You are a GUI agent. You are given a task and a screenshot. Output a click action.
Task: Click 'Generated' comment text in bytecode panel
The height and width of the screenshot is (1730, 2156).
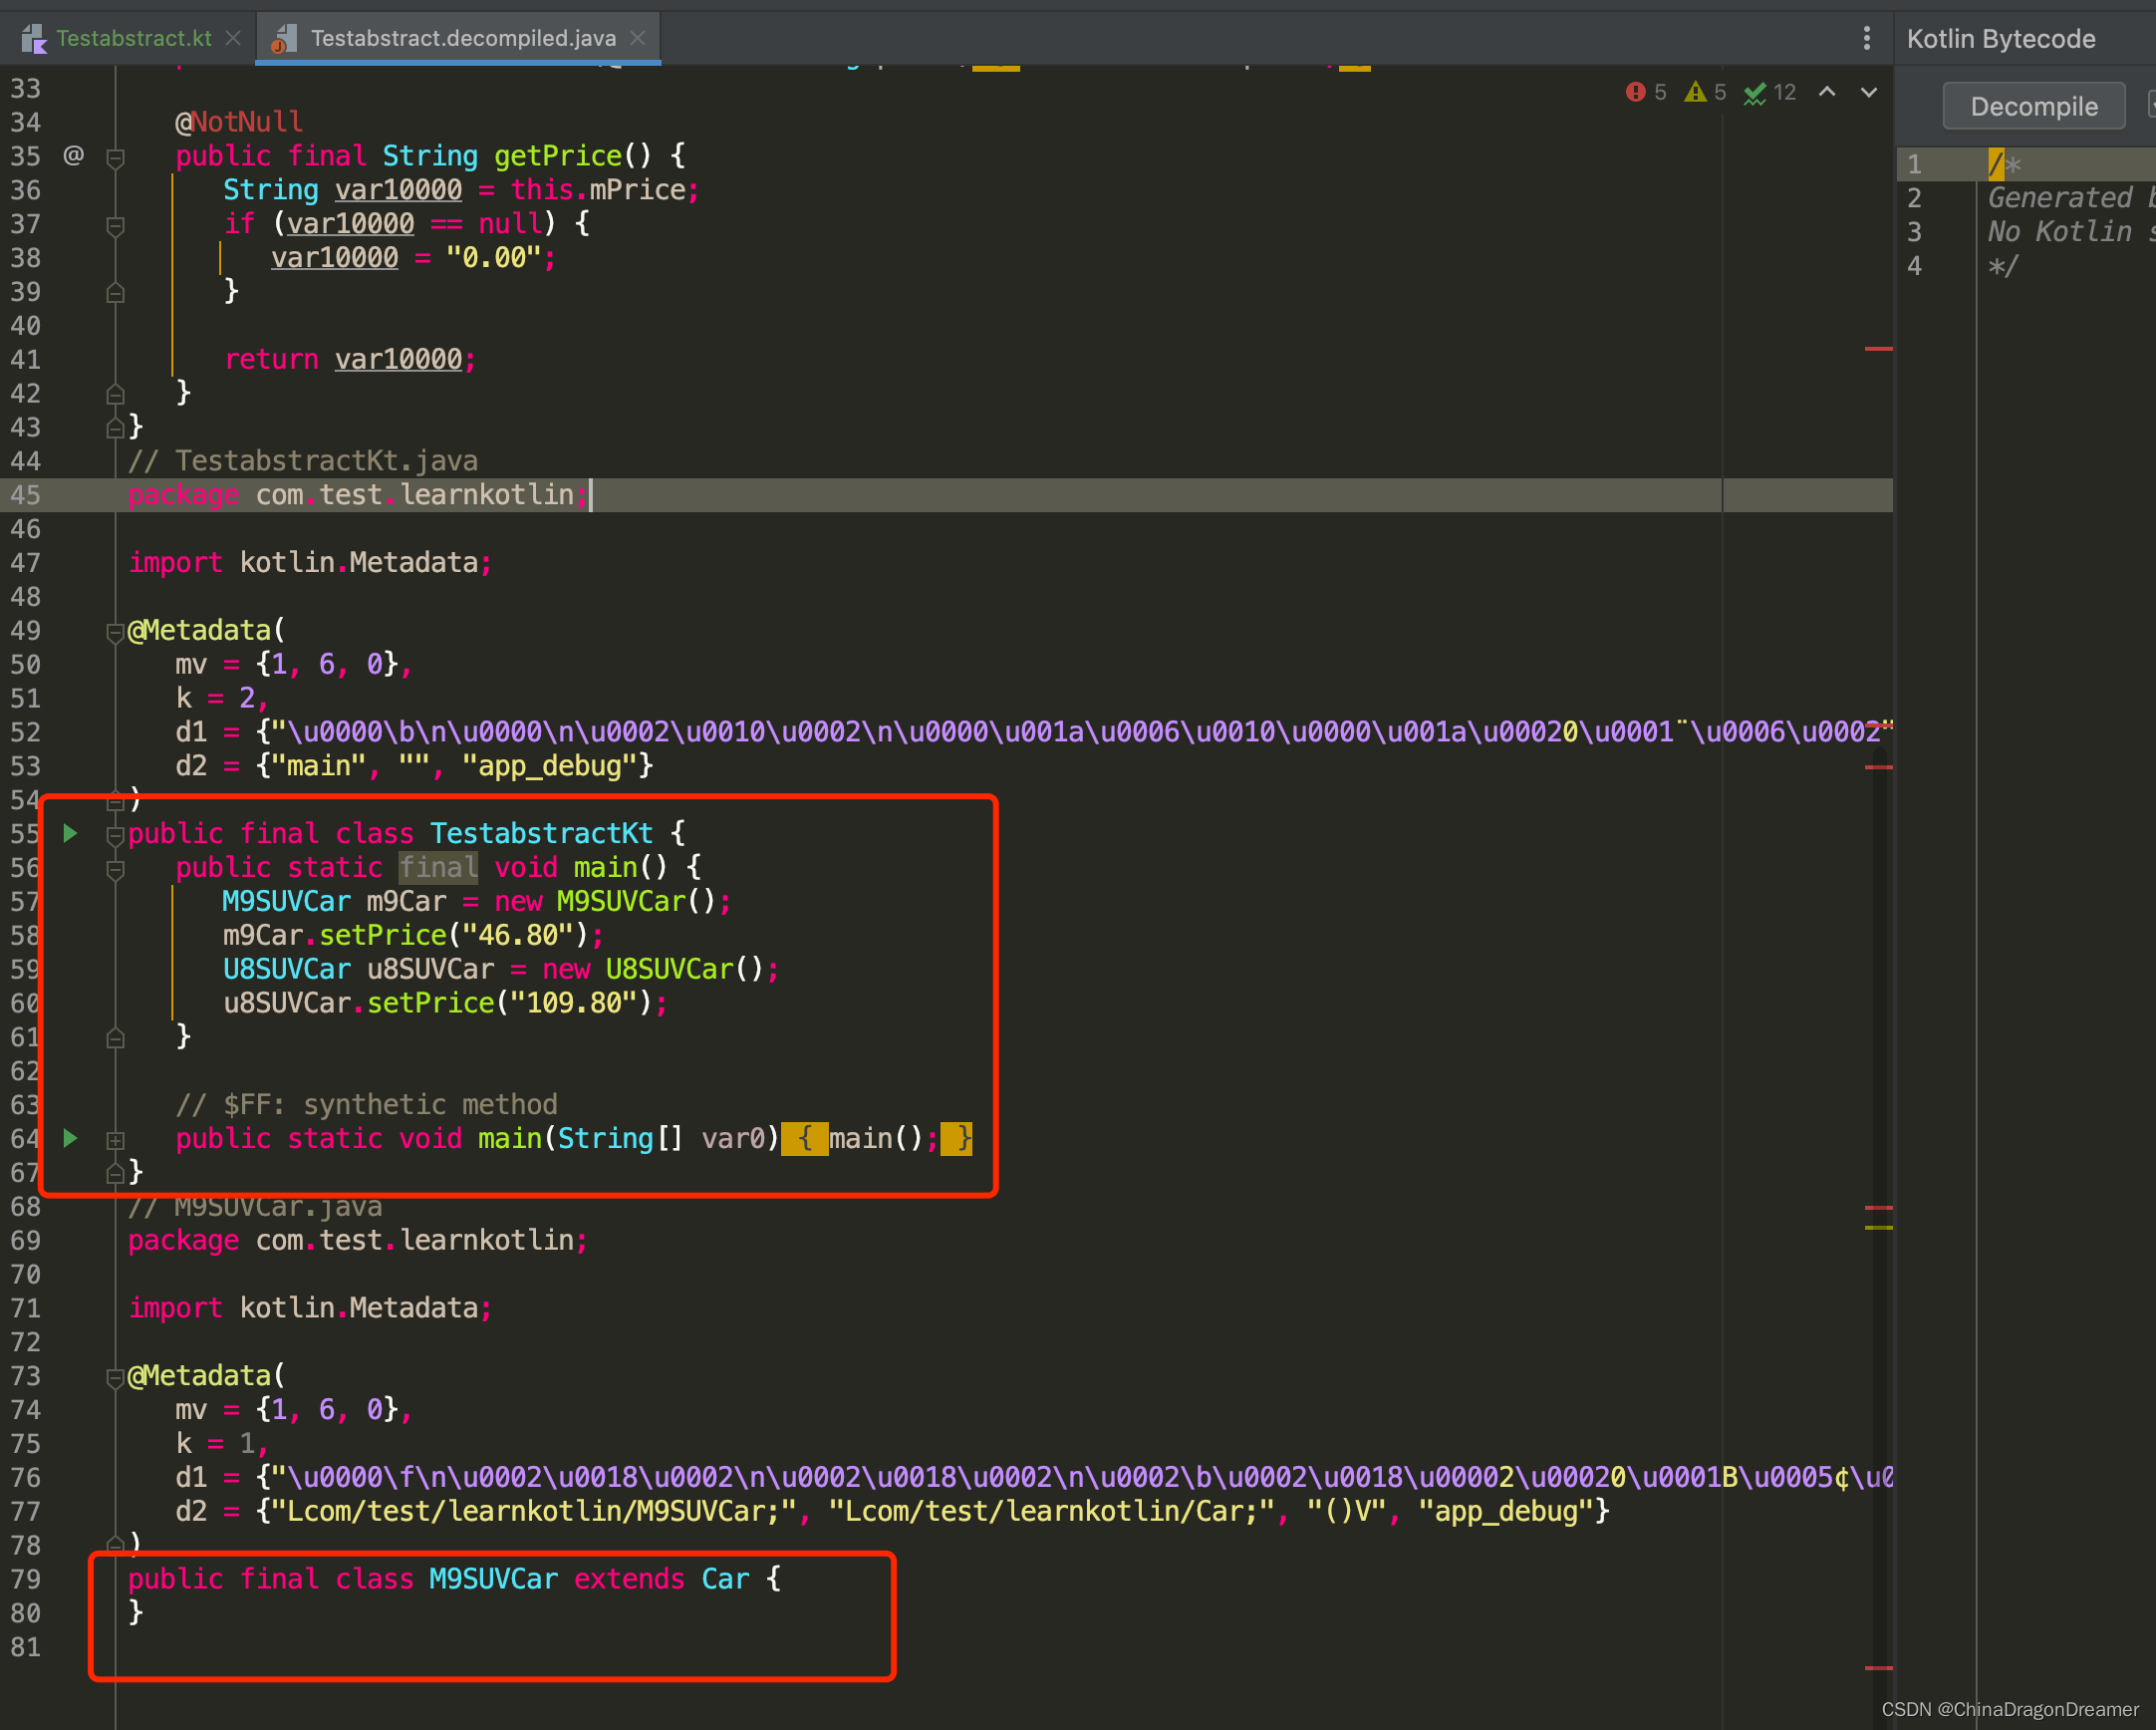pos(2060,197)
